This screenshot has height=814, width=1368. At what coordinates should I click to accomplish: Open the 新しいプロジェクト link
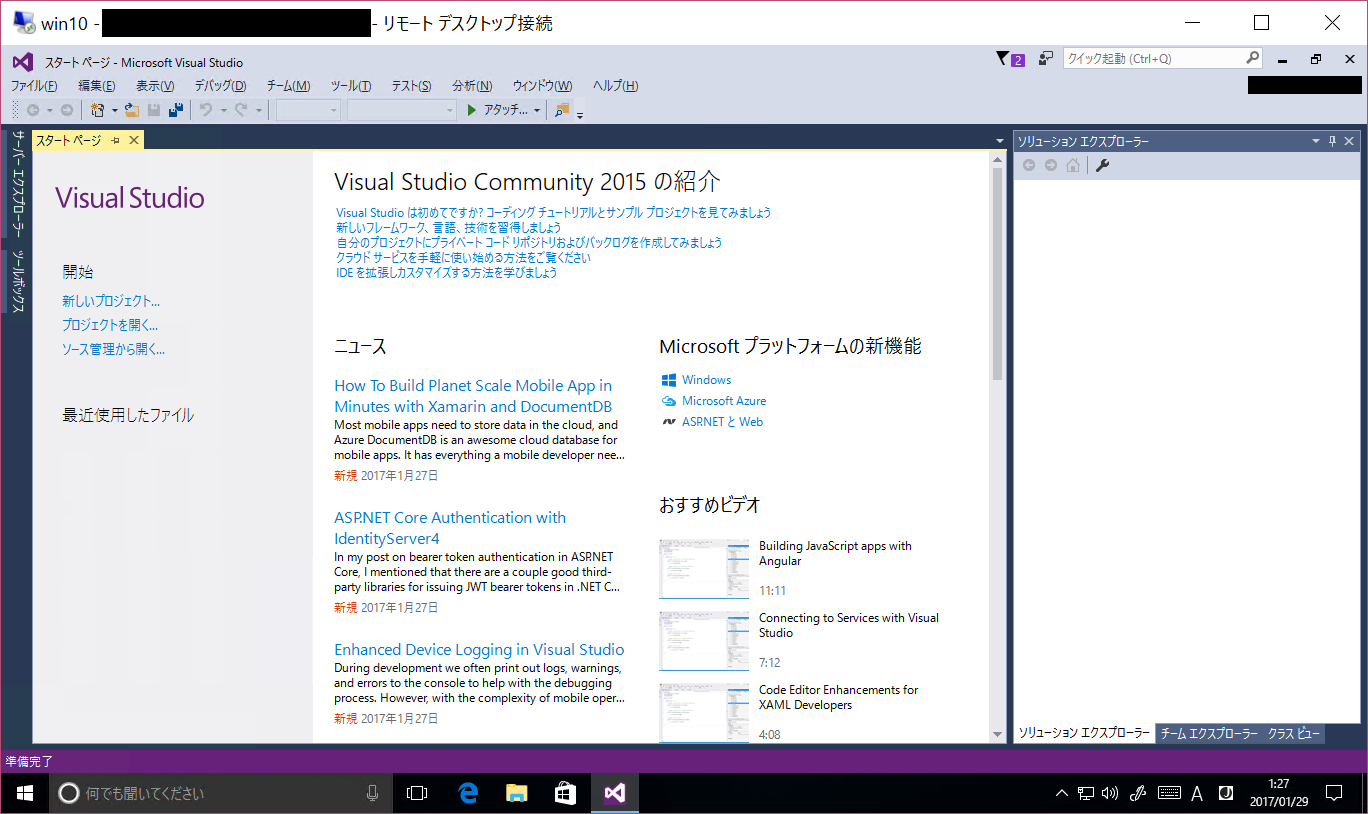(x=110, y=300)
